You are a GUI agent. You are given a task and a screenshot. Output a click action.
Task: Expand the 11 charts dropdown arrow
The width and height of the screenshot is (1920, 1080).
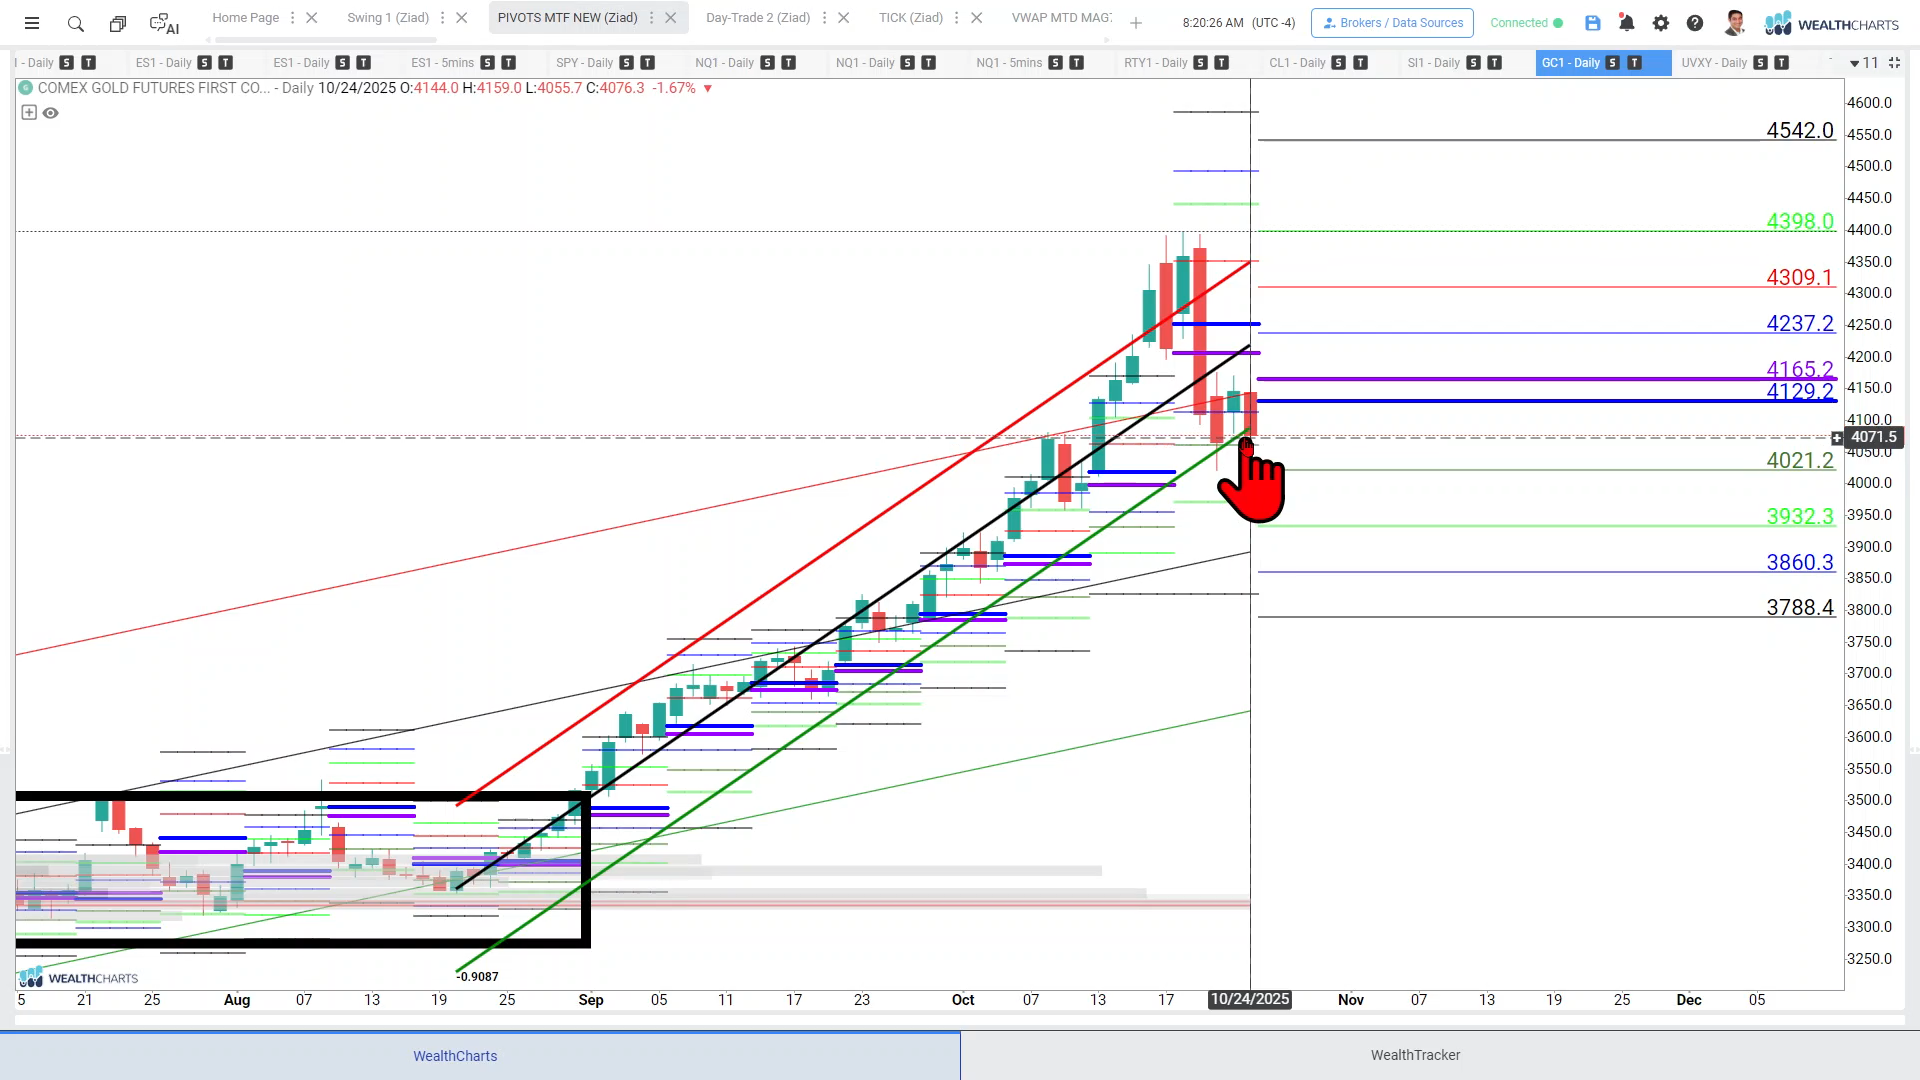pos(1855,63)
